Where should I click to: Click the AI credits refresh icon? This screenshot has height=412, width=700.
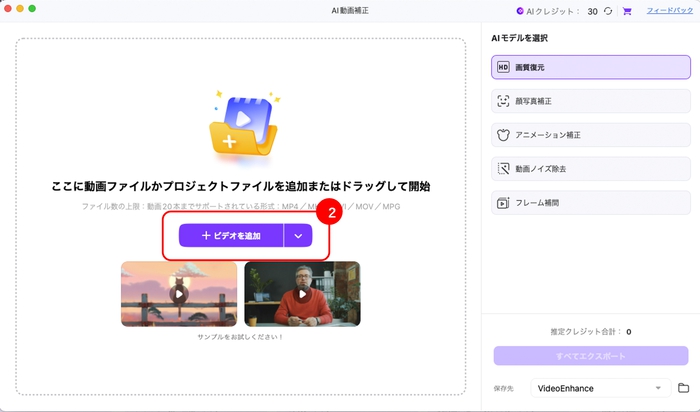pyautogui.click(x=608, y=11)
